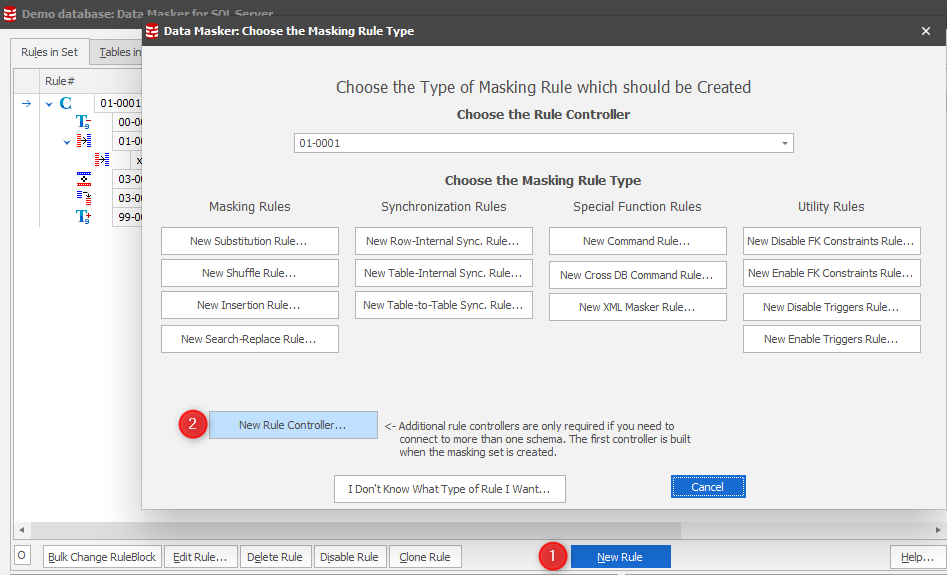Click the substitution rule icon on row 01-00
The width and height of the screenshot is (947, 575).
[84, 141]
